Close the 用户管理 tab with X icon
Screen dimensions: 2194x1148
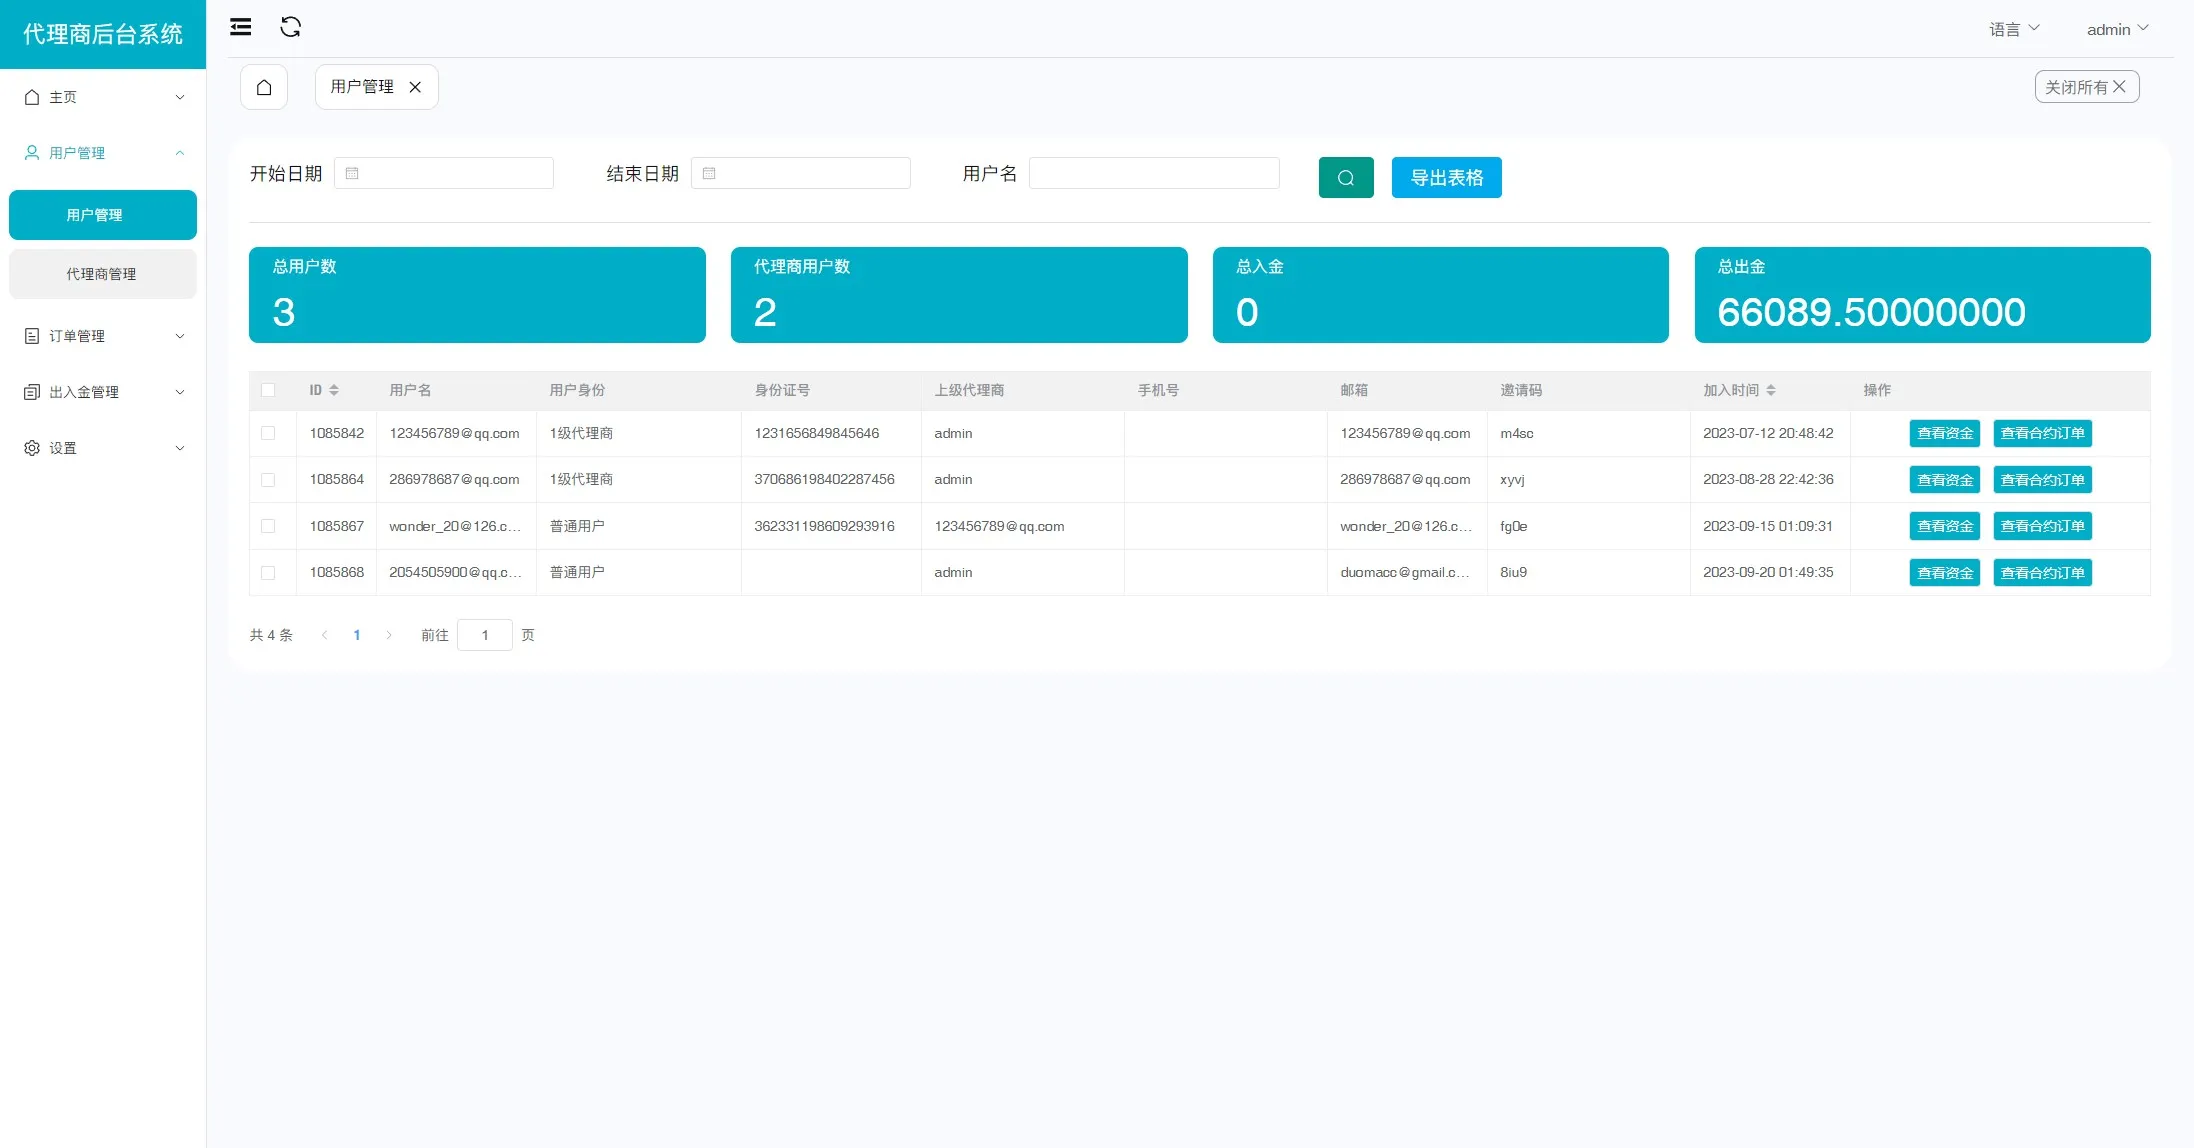coord(415,87)
